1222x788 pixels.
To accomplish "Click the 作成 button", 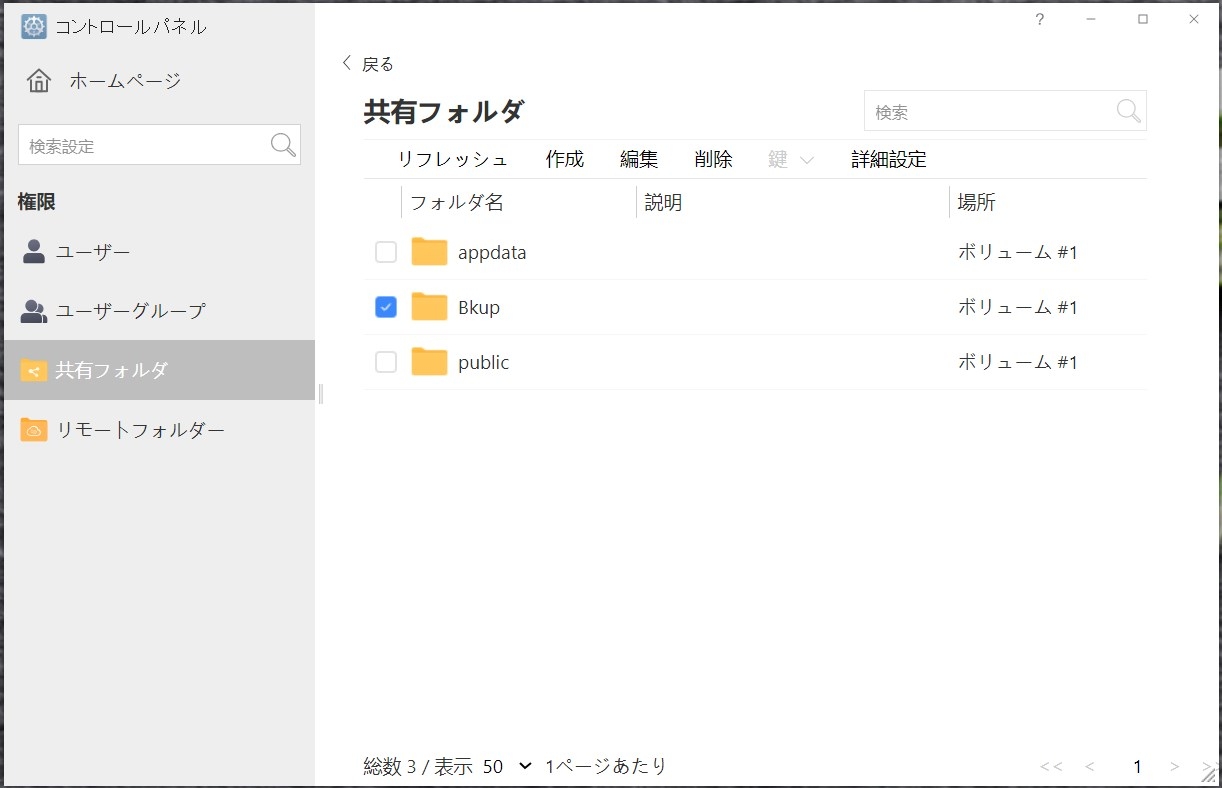I will tap(564, 160).
